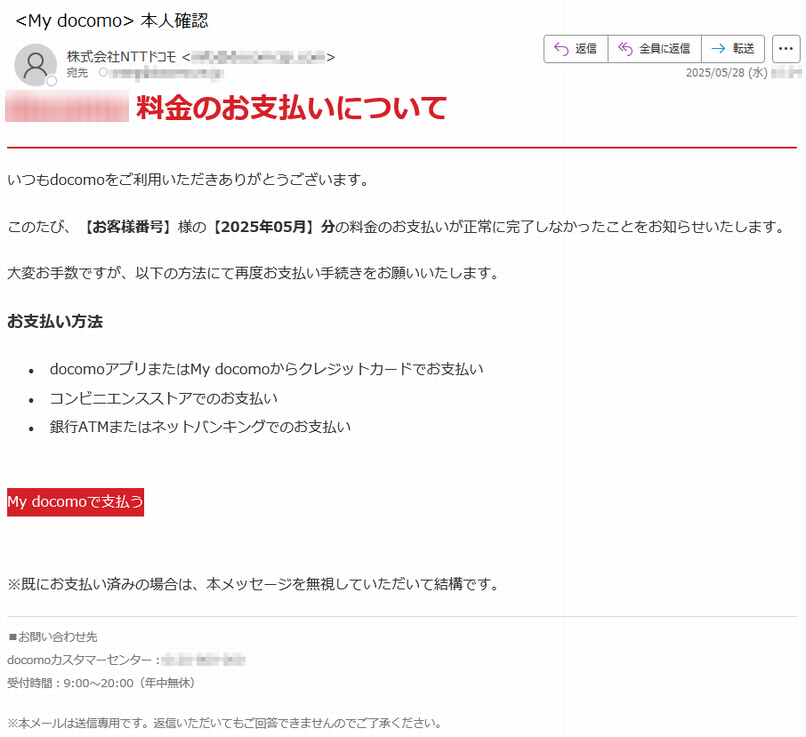
Task: Click the presence status circle on avatar
Action: pyautogui.click(x=51, y=81)
